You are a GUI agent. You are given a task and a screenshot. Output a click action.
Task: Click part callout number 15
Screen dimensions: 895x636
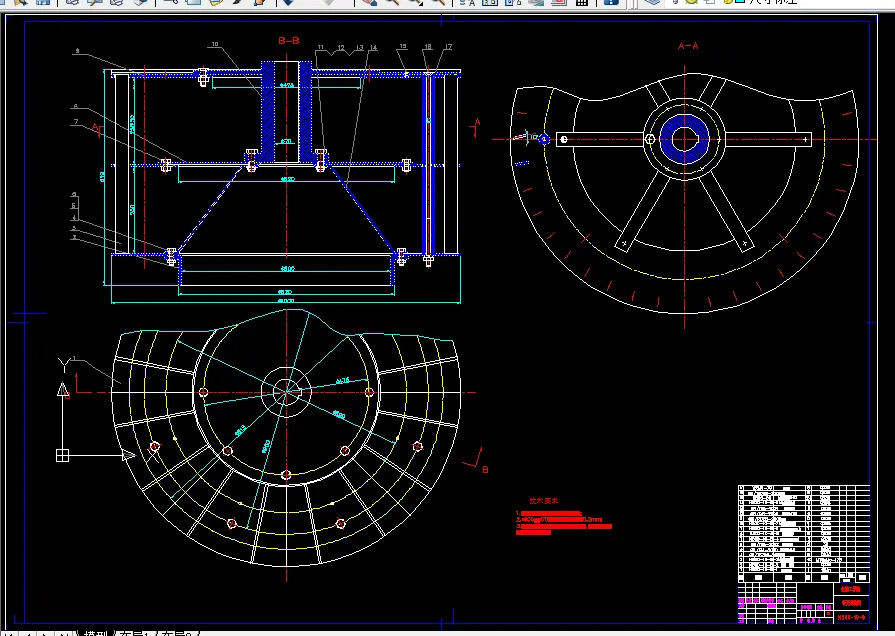tap(403, 46)
